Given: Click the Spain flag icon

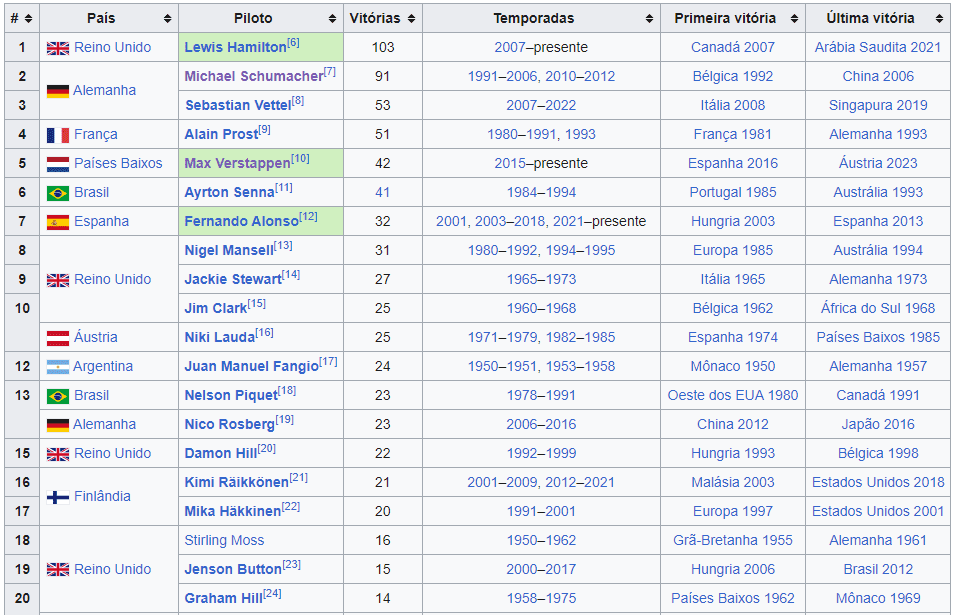Looking at the screenshot, I should tap(57, 222).
